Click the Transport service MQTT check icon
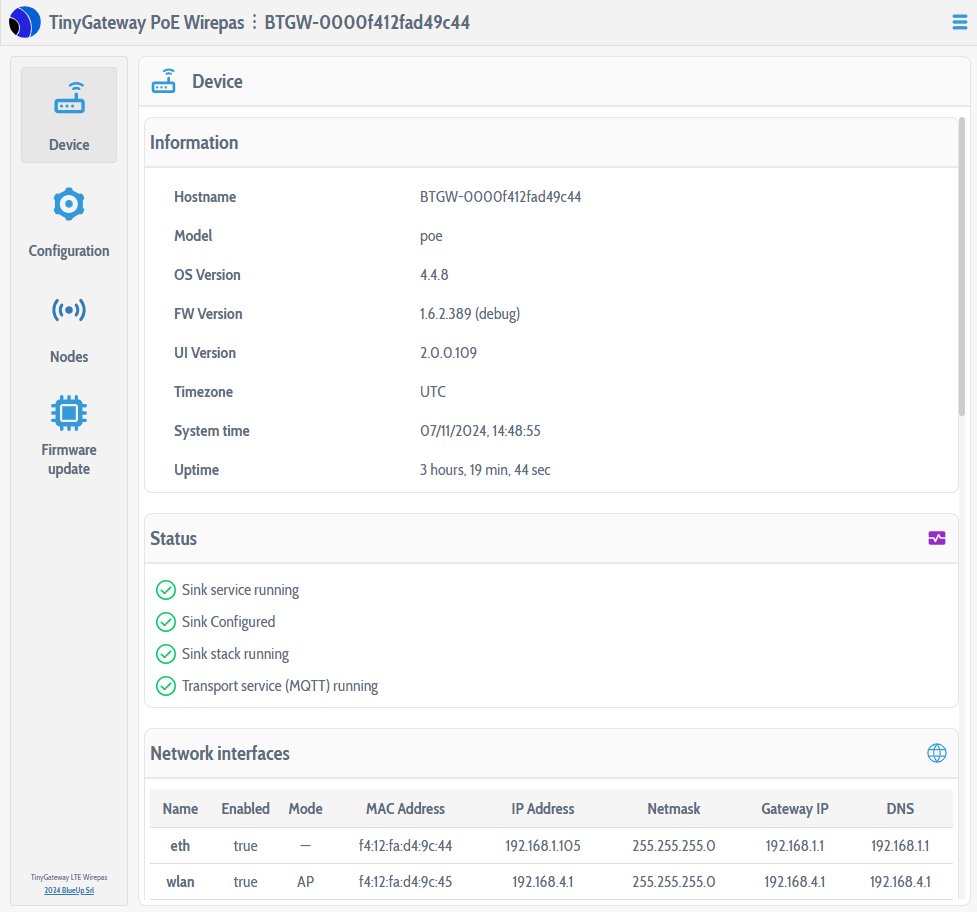977x912 pixels. (166, 686)
